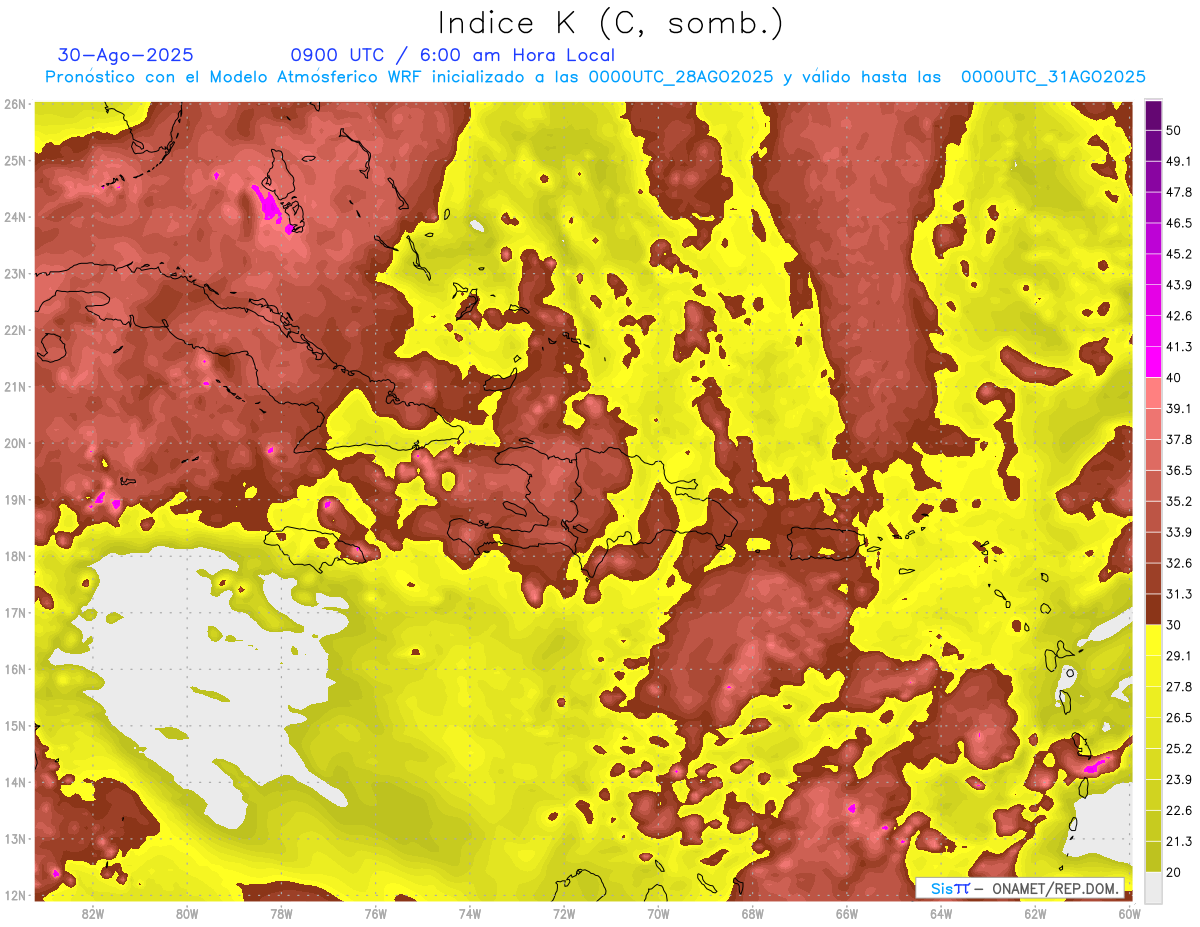Click the '21N' latitude label
1200x927 pixels.
(15, 387)
